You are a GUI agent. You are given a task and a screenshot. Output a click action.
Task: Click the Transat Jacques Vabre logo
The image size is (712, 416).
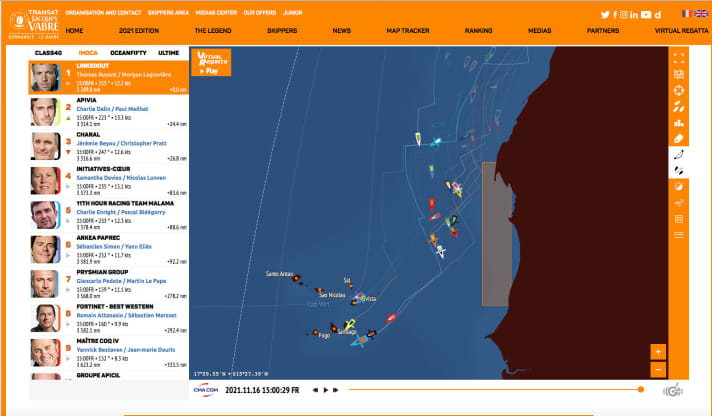[34, 24]
